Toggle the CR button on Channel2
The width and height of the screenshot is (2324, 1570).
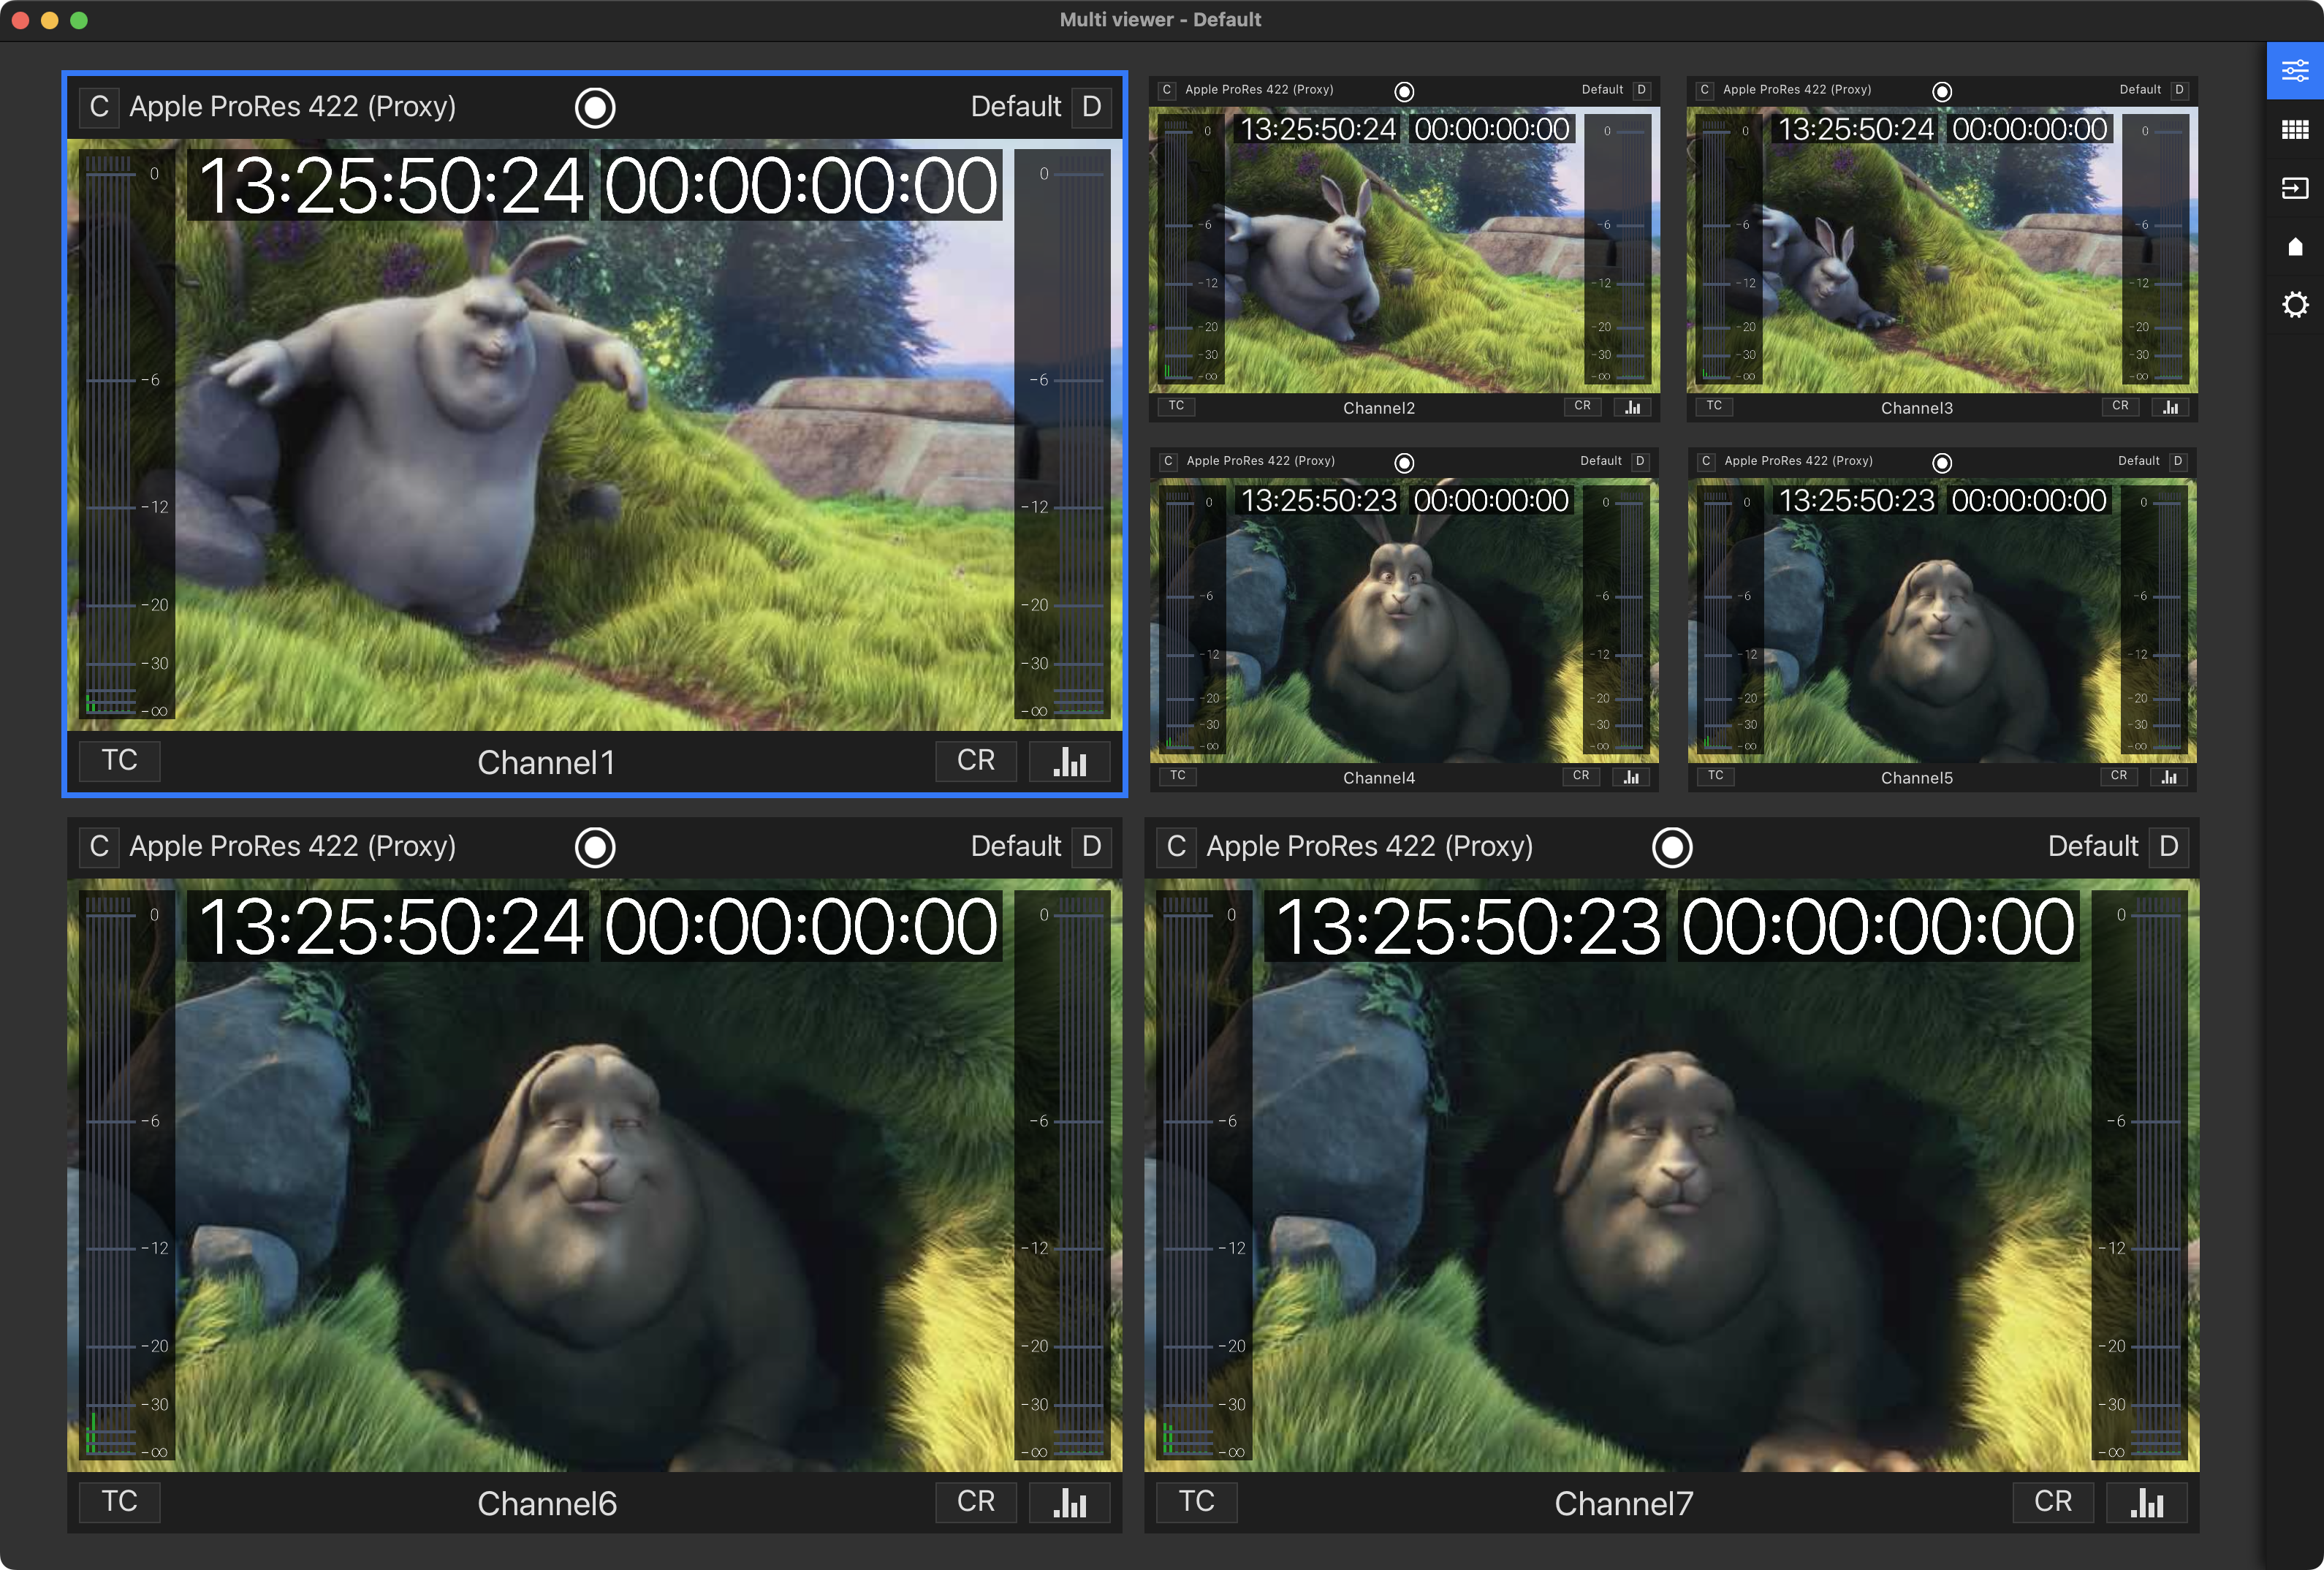(1582, 406)
